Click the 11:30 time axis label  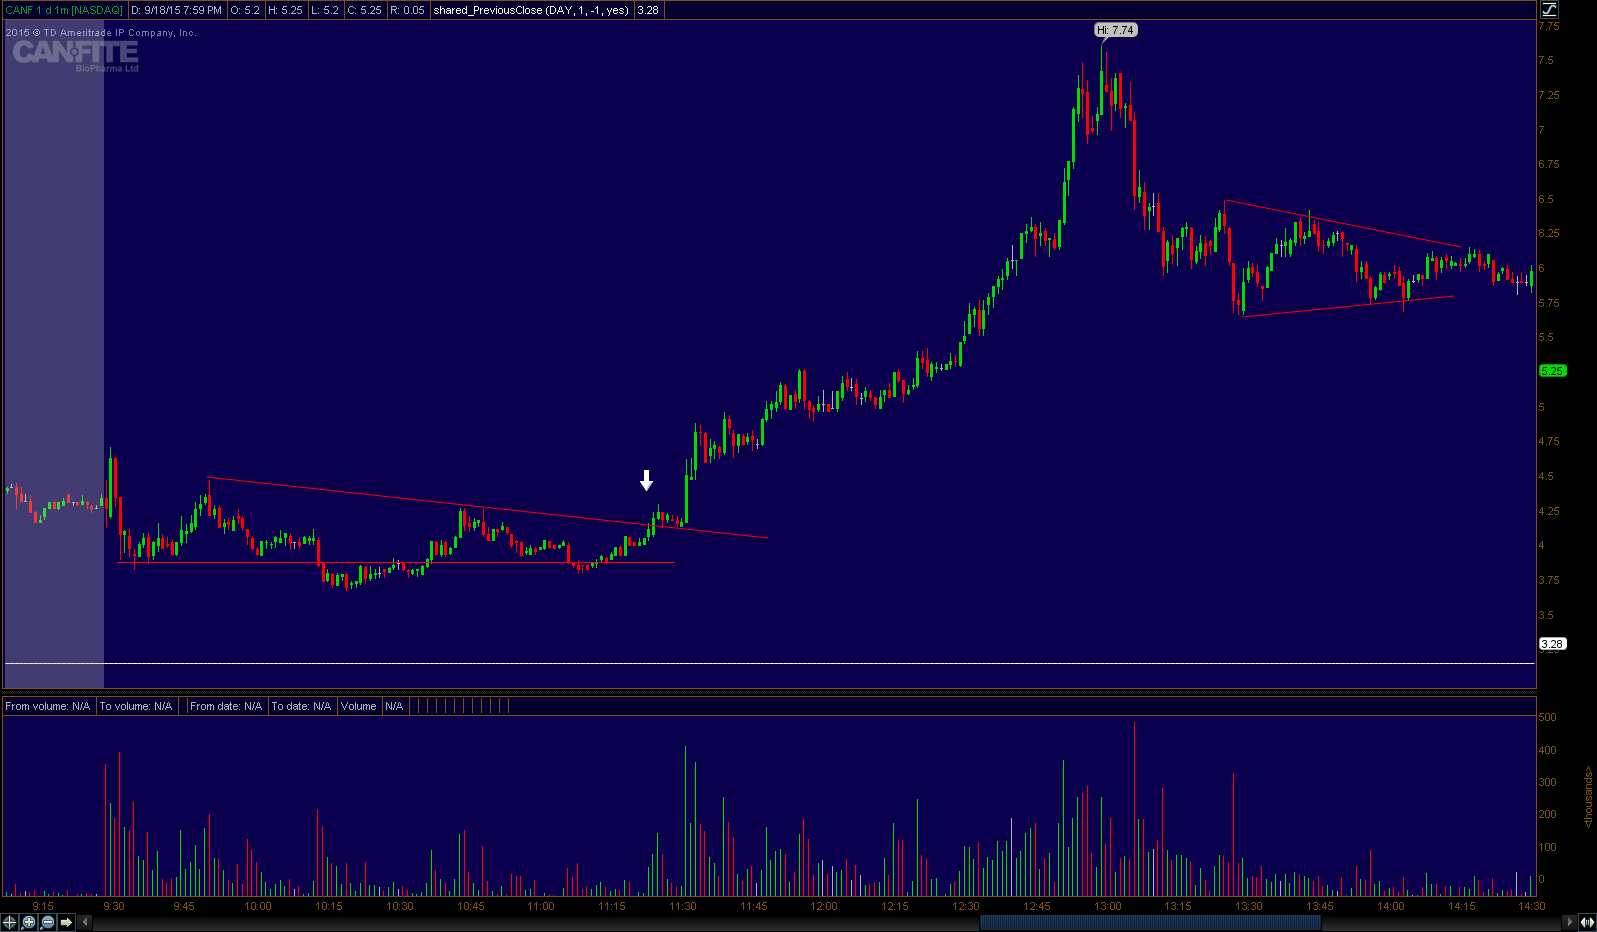(683, 906)
